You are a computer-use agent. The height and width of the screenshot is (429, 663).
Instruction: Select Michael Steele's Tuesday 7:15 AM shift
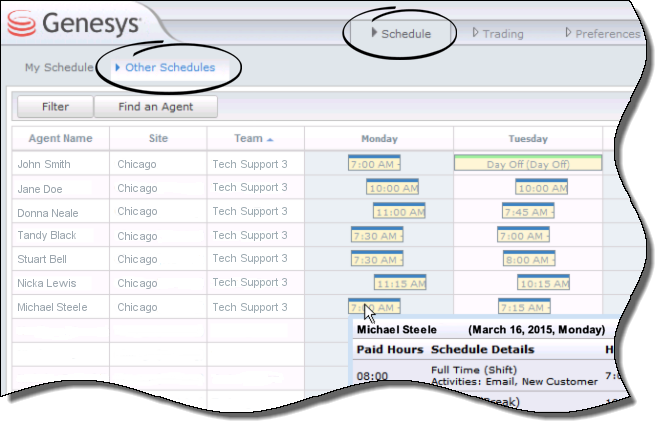[523, 307]
